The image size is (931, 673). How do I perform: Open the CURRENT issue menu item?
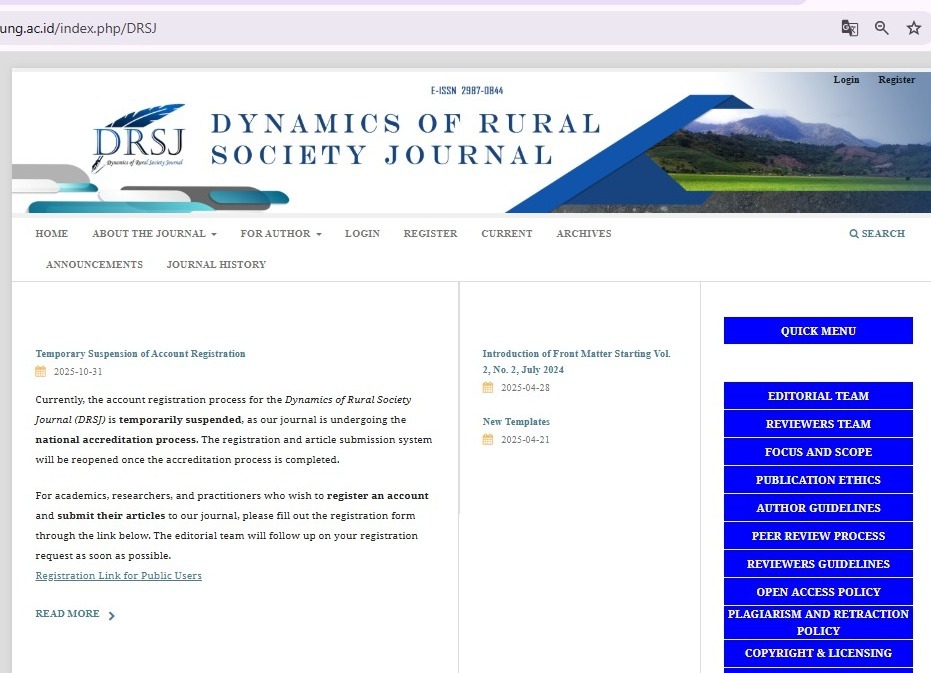[507, 233]
